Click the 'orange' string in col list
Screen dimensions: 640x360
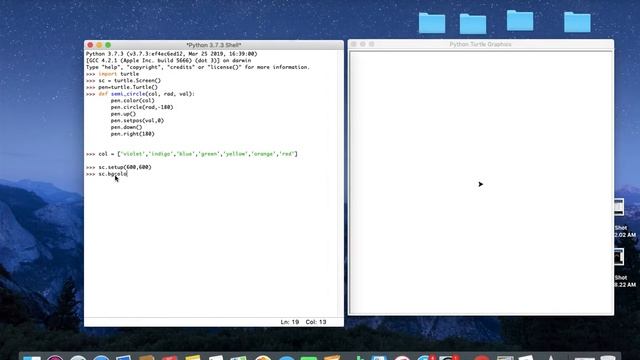pyautogui.click(x=264, y=154)
